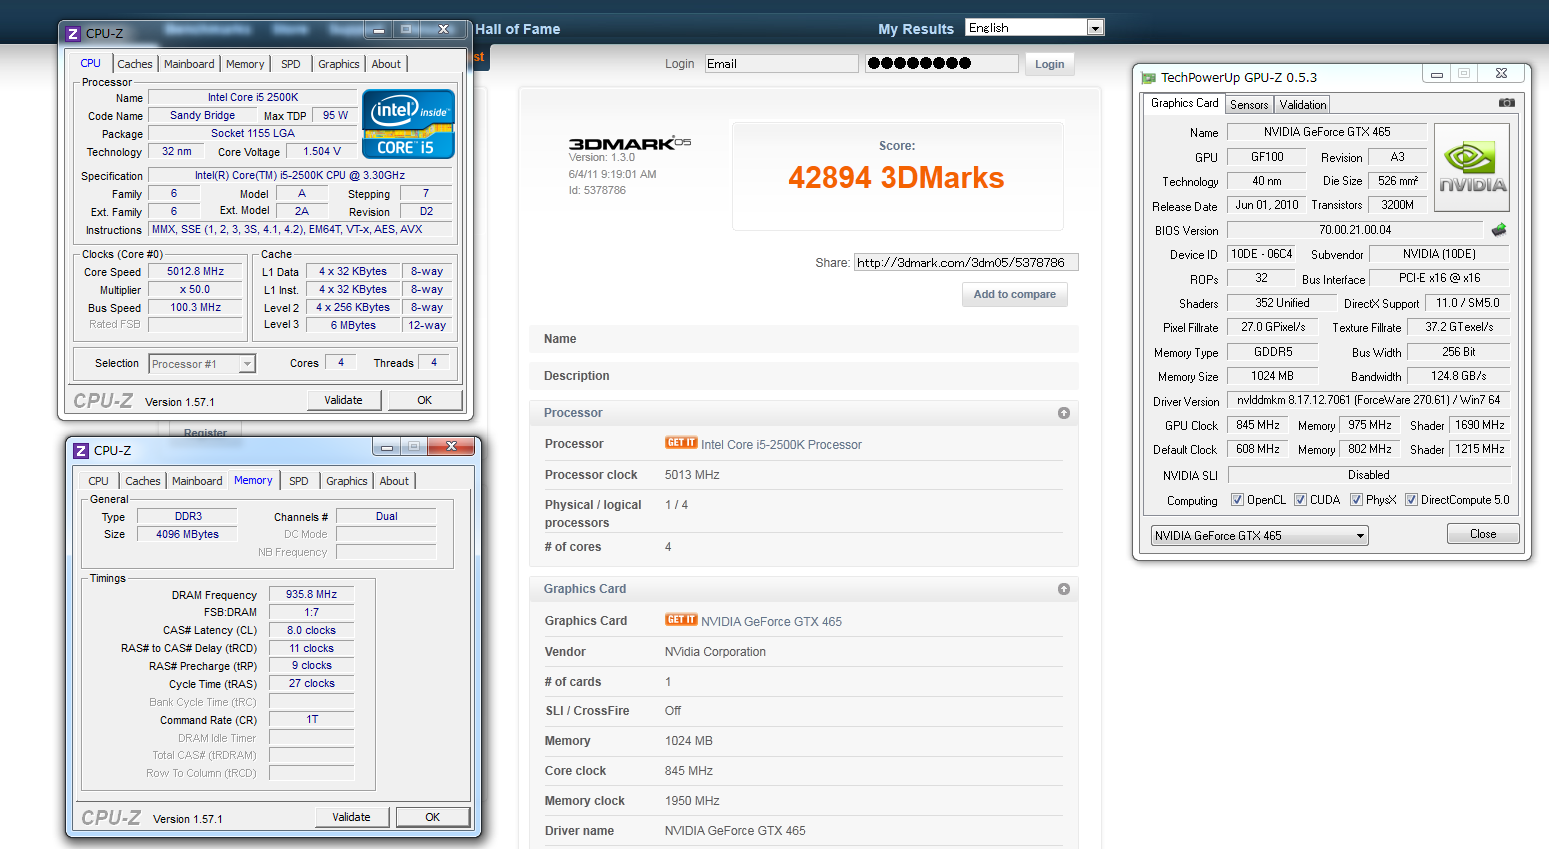The width and height of the screenshot is (1549, 849).
Task: Click the Driver Version field in GPU-Z
Action: click(x=1369, y=400)
